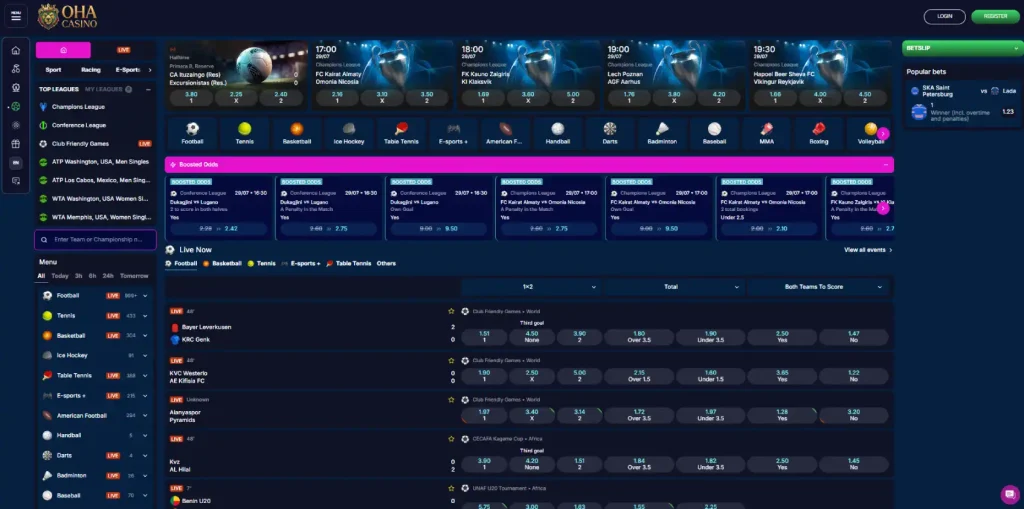Open the gift promotions icon in rail

coord(16,144)
